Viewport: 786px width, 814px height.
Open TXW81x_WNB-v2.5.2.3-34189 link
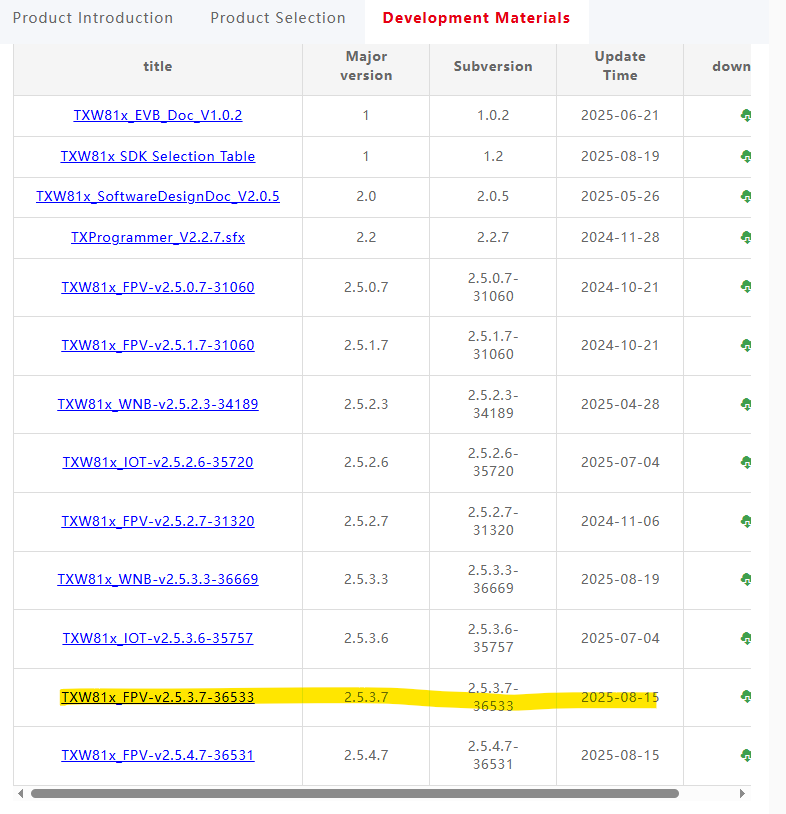[158, 404]
